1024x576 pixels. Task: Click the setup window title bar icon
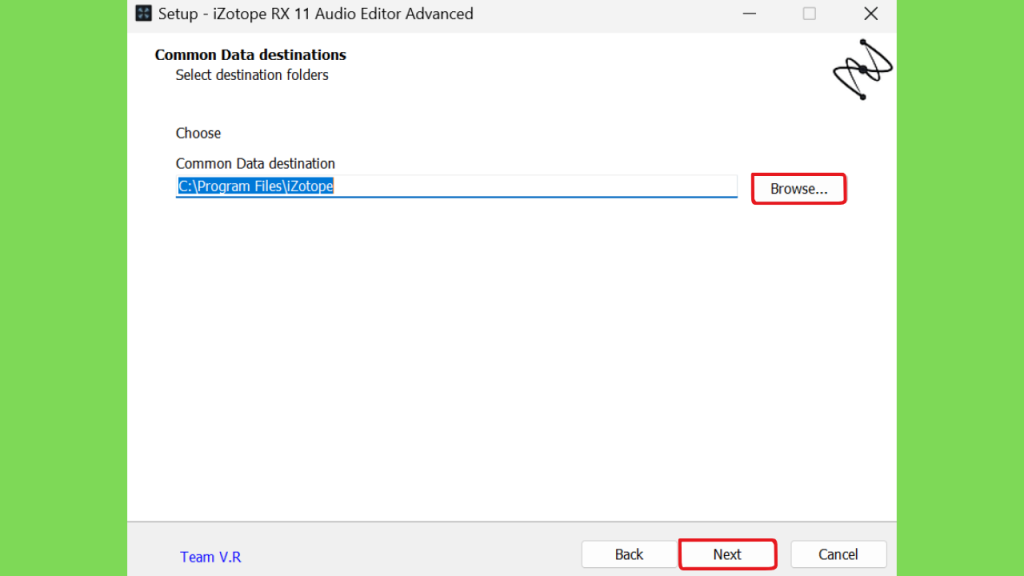pos(144,14)
